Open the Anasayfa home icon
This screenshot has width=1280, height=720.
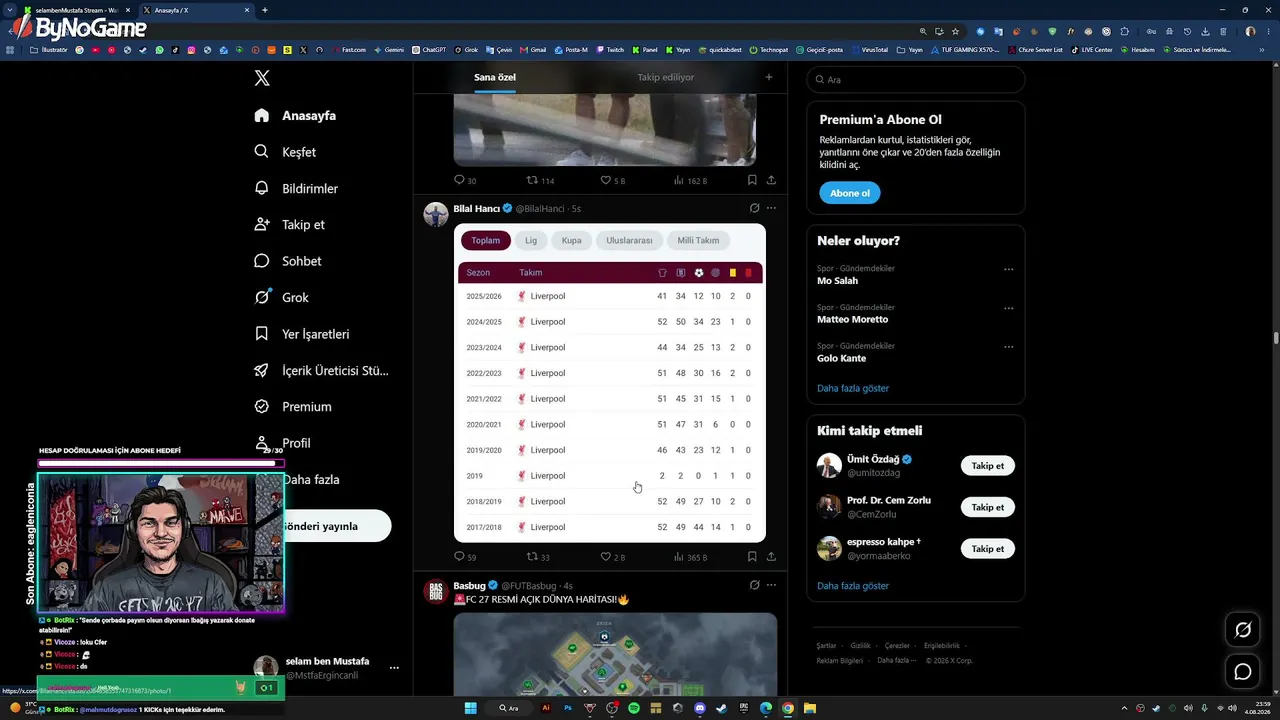(262, 115)
